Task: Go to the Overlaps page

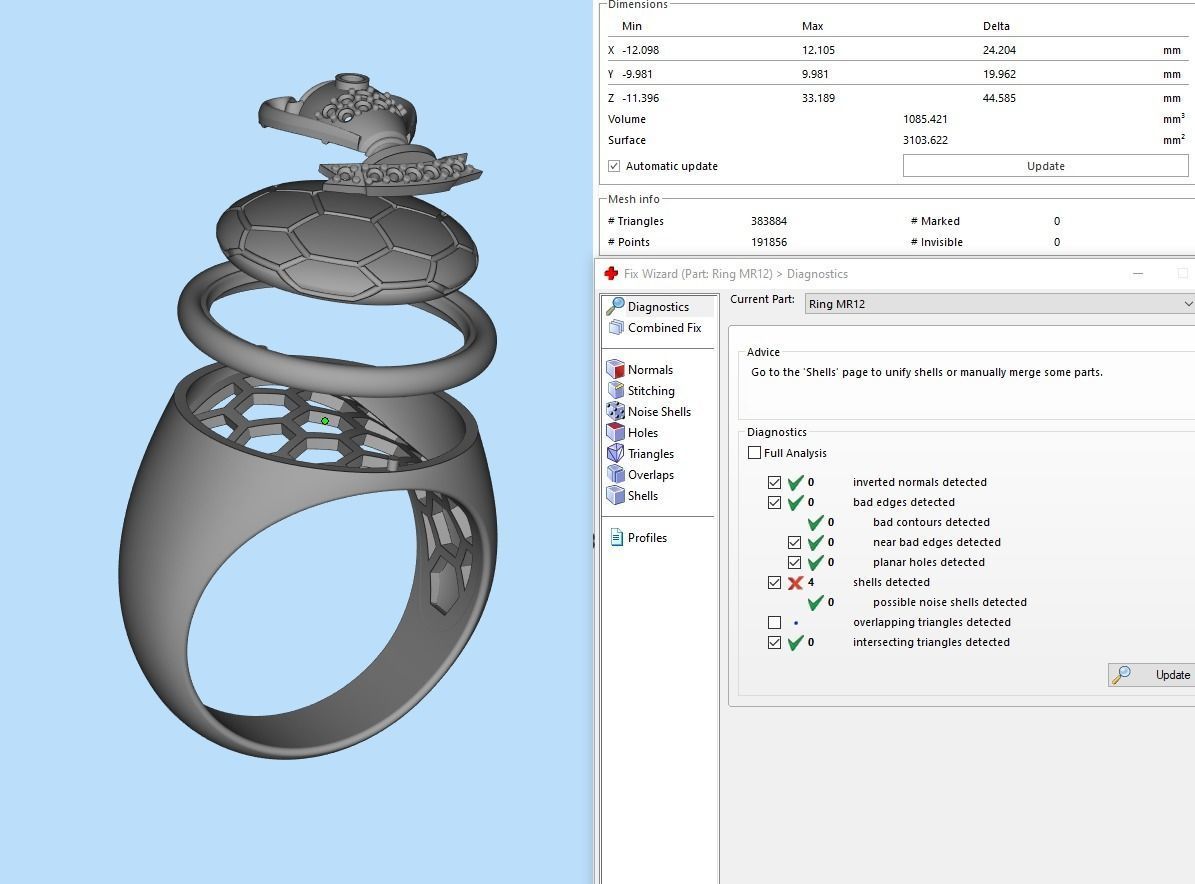Action: pyautogui.click(x=651, y=474)
